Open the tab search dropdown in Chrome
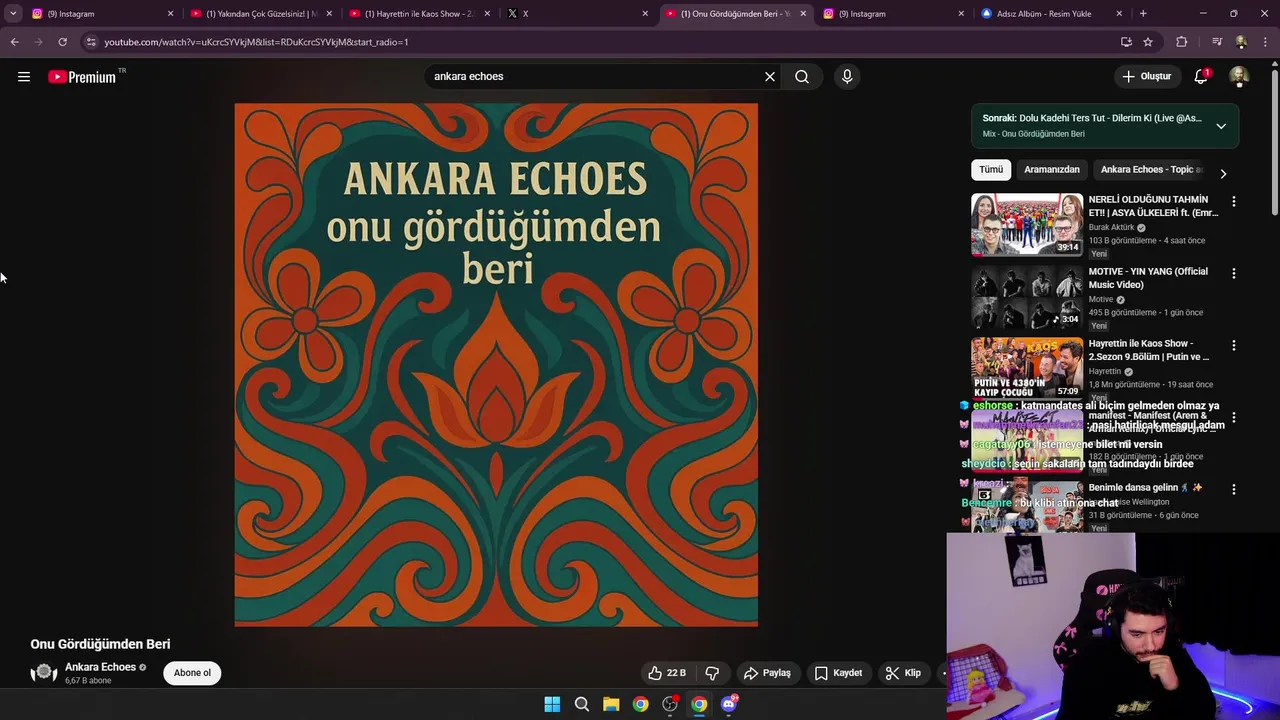1280x720 pixels. pyautogui.click(x=13, y=14)
